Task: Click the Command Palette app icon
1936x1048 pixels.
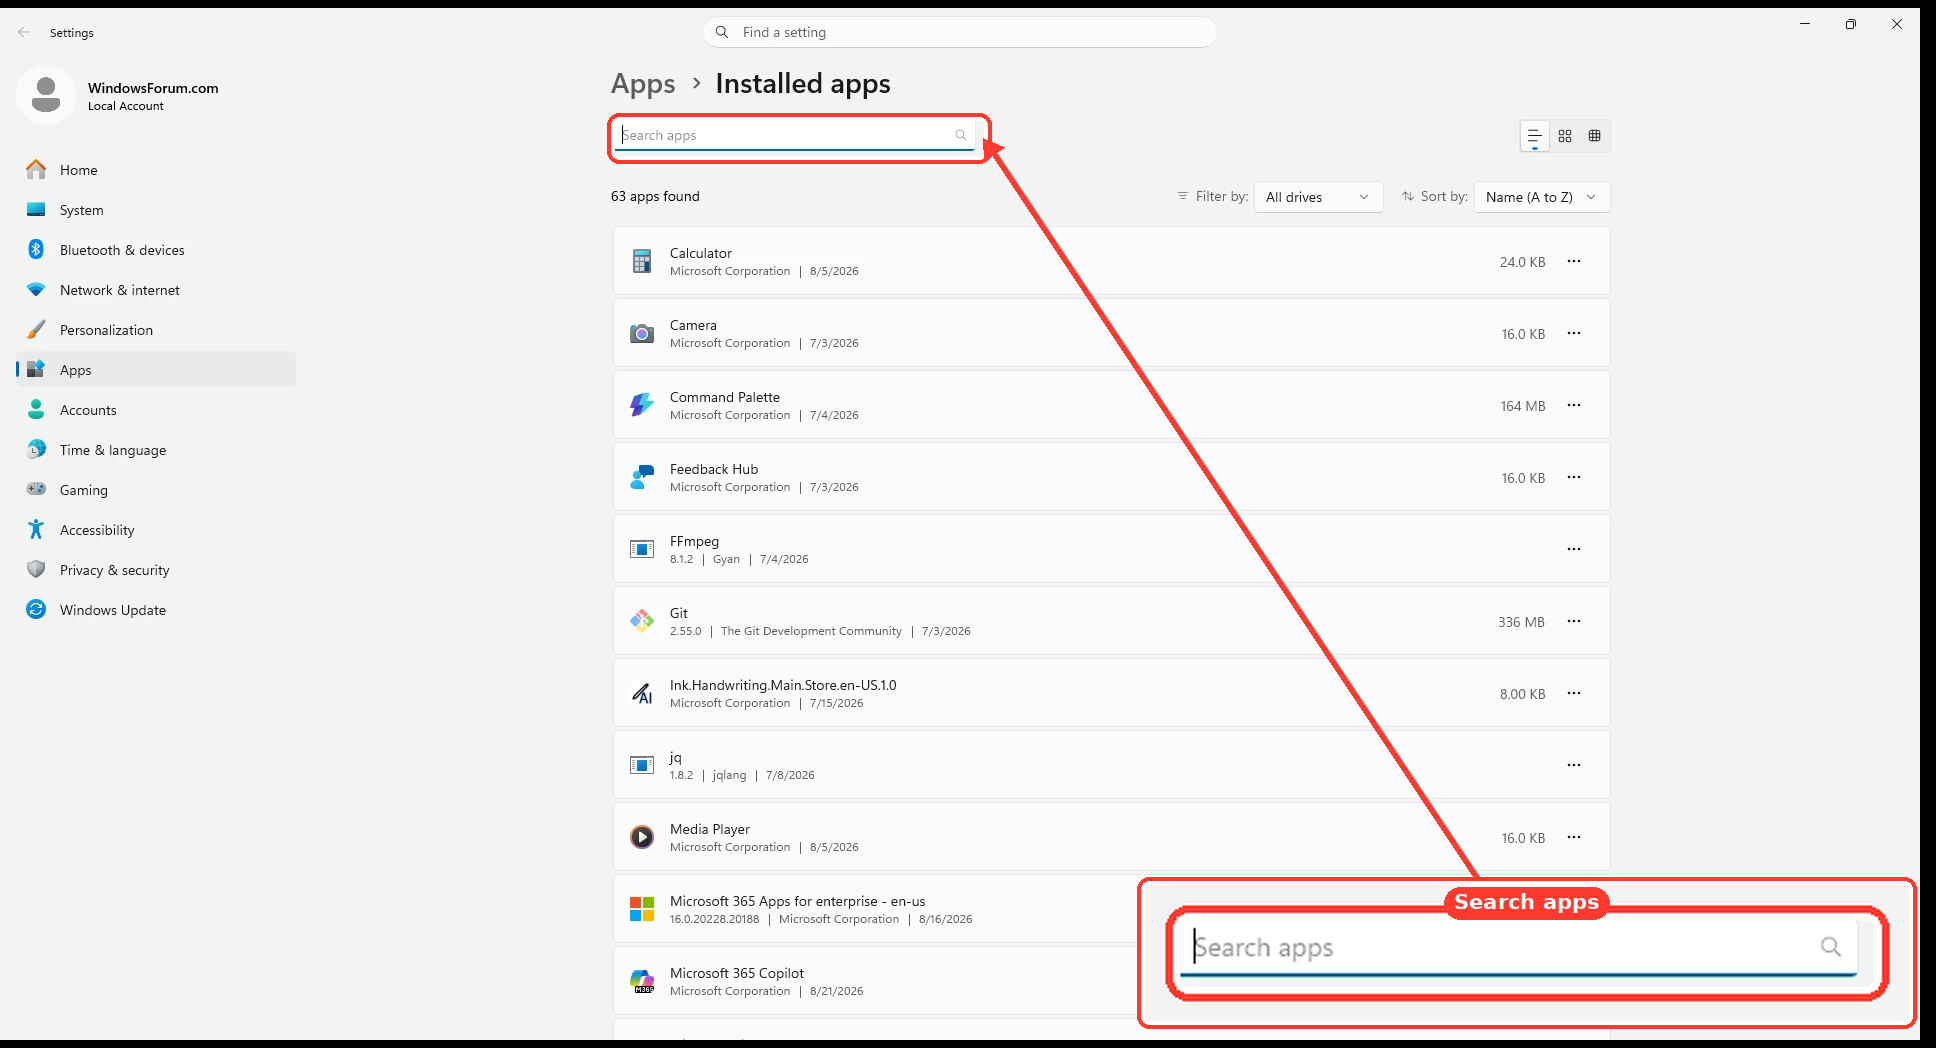Action: pos(642,406)
